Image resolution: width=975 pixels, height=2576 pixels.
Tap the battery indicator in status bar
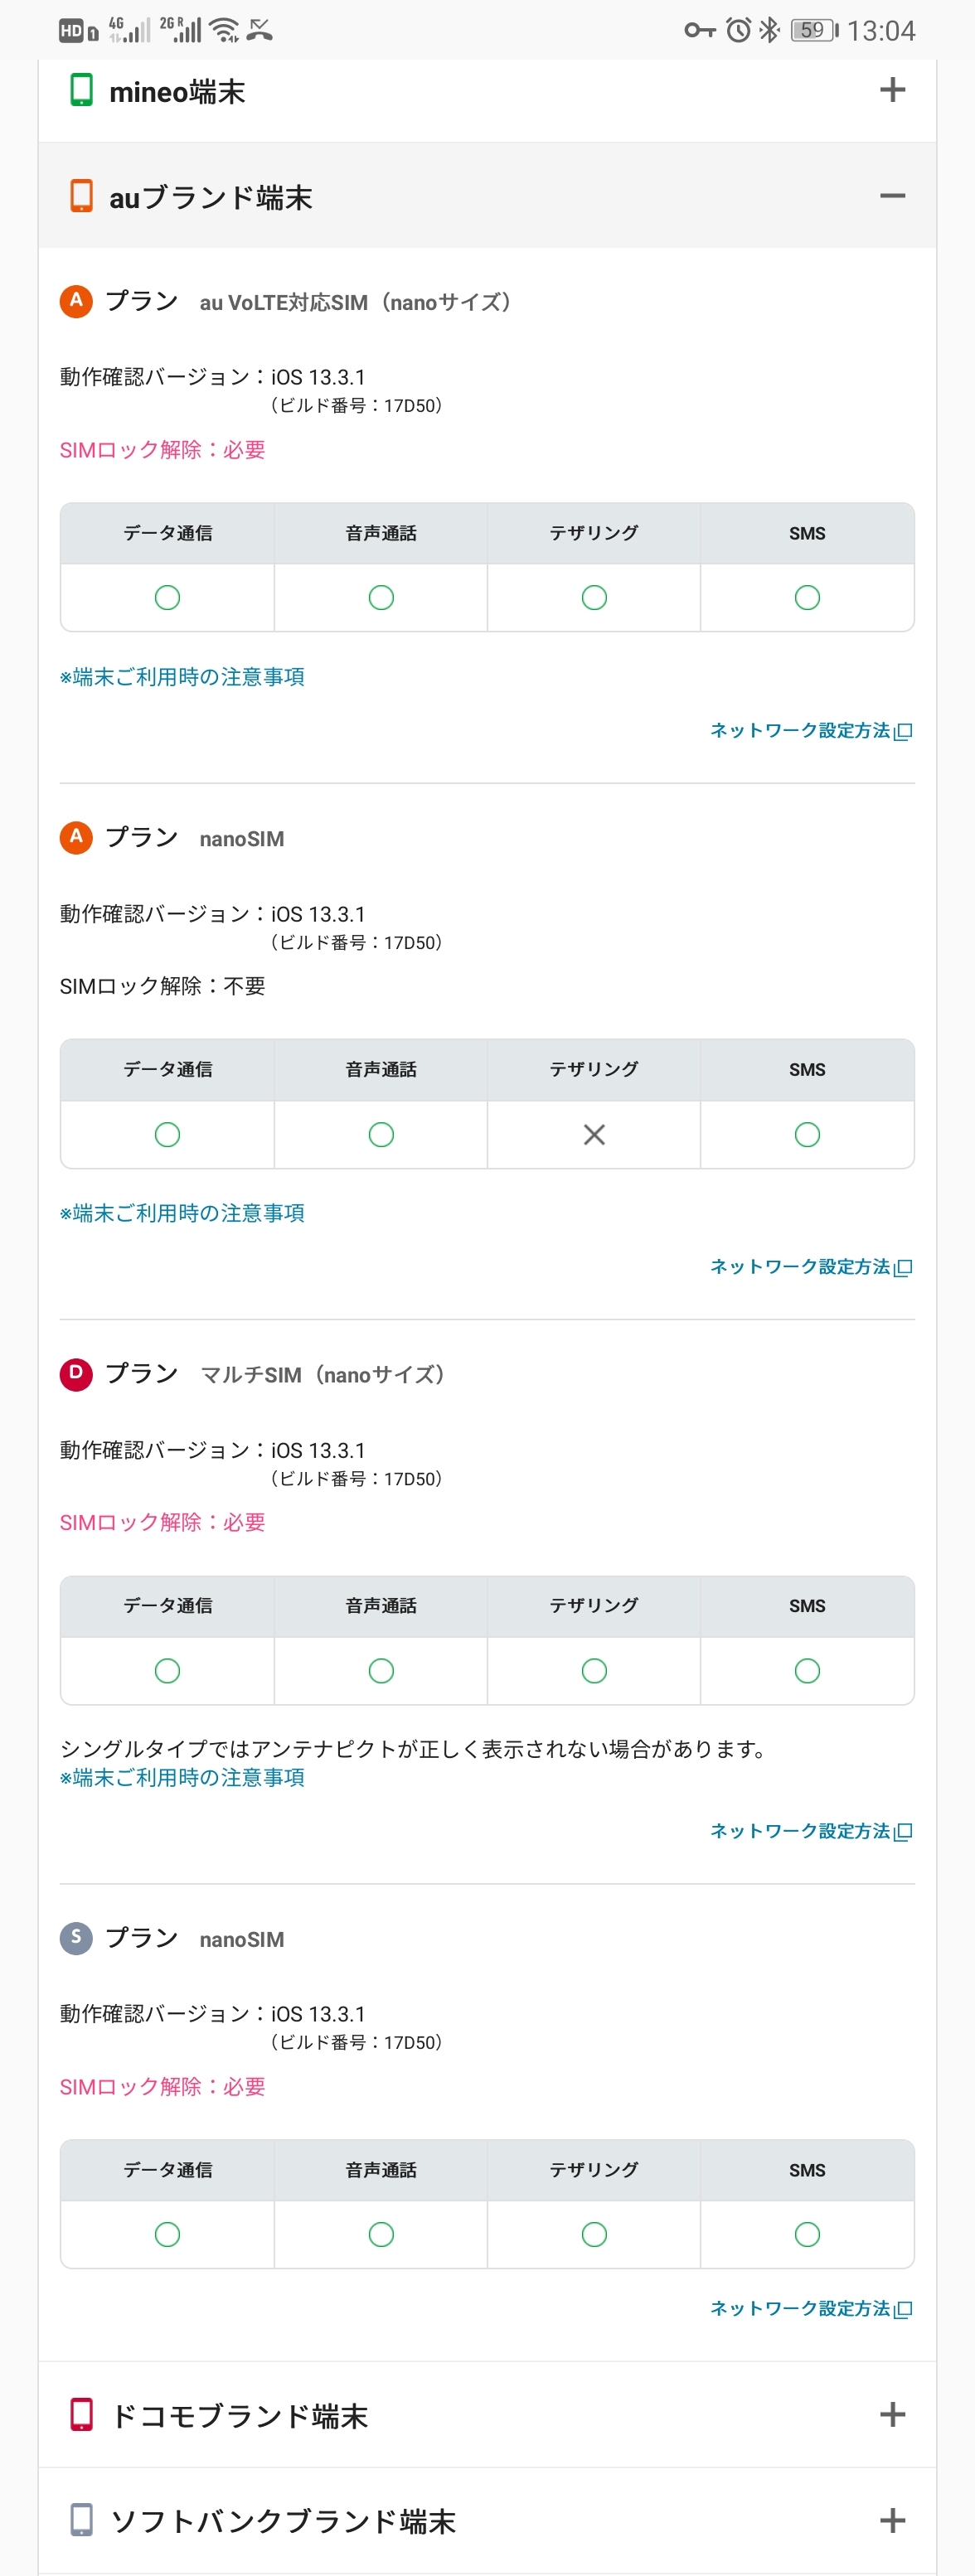coord(813,30)
